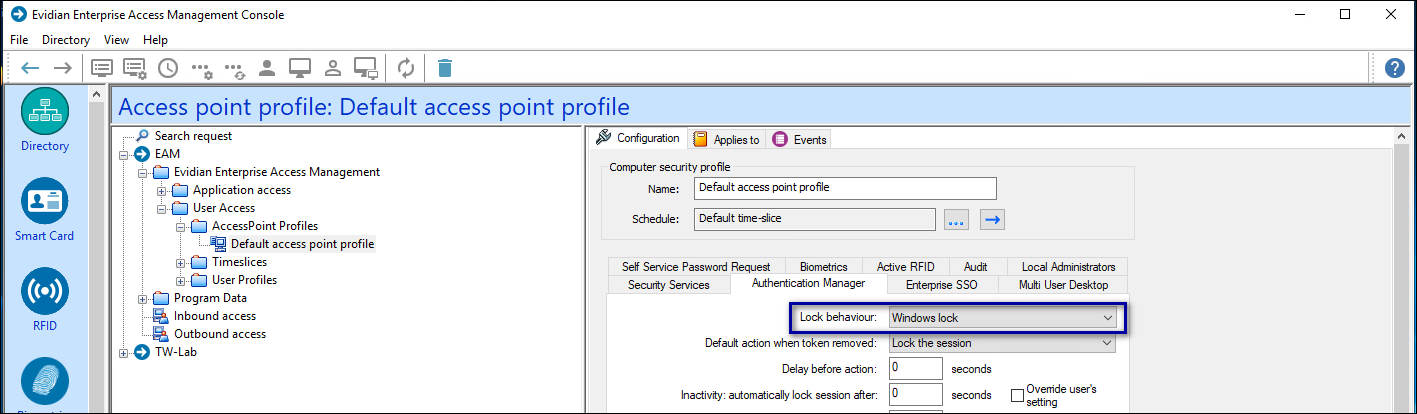Screen dimensions: 1417x414
Task: Switch to the Events tab
Action: tap(800, 140)
